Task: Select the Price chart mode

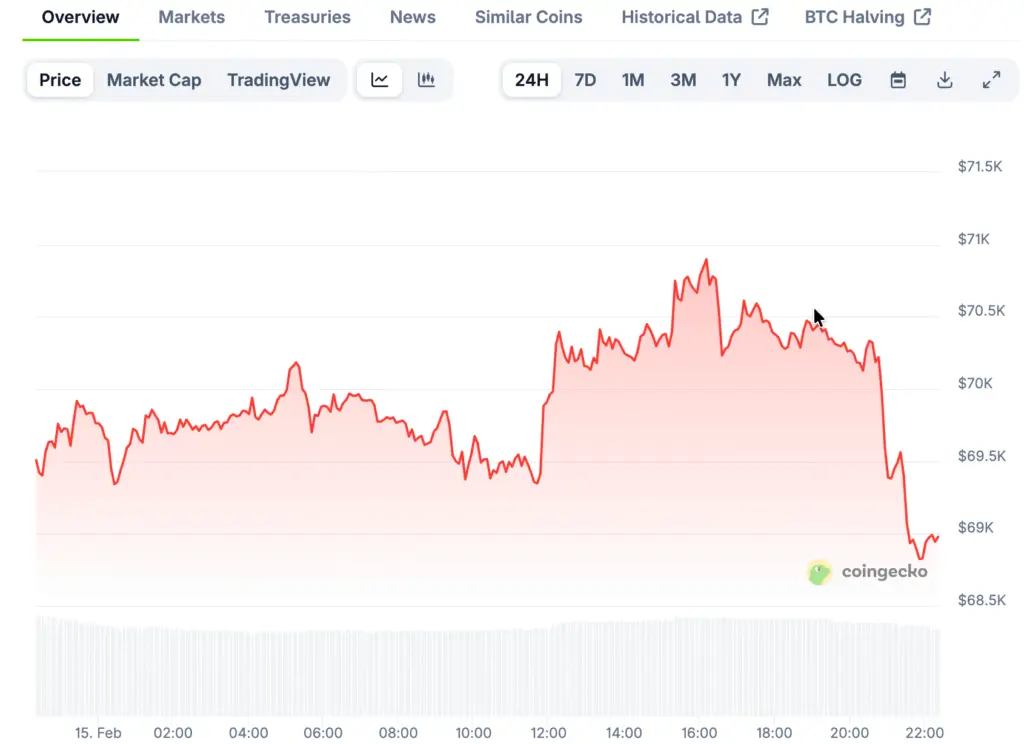Action: click(60, 80)
